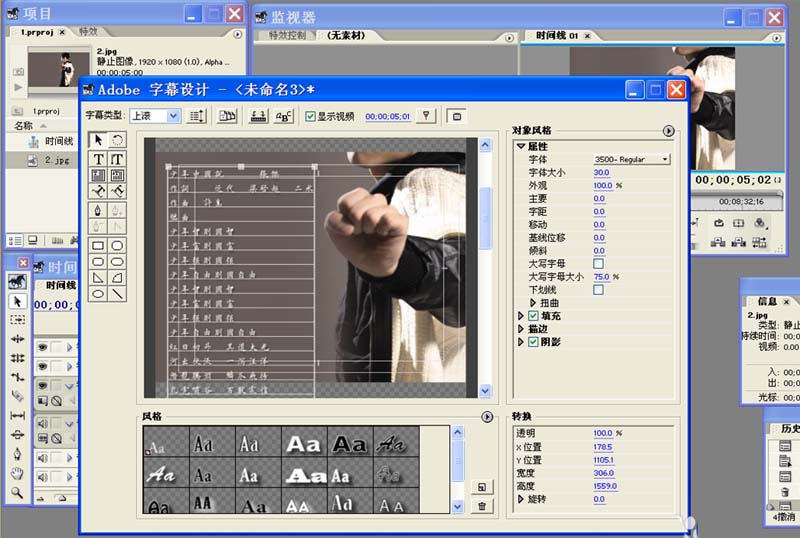Click the 透明 opacity value 100.0
800x538 pixels.
coord(603,433)
